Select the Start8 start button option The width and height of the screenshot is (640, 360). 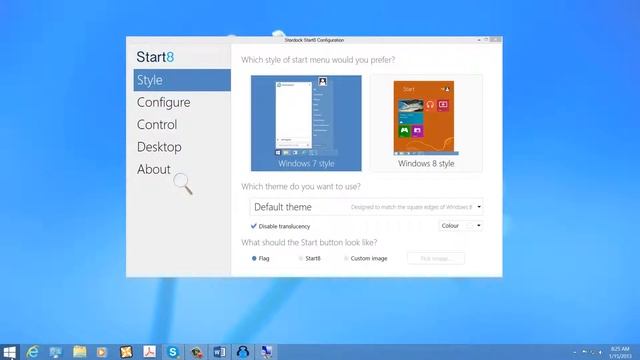tap(301, 258)
